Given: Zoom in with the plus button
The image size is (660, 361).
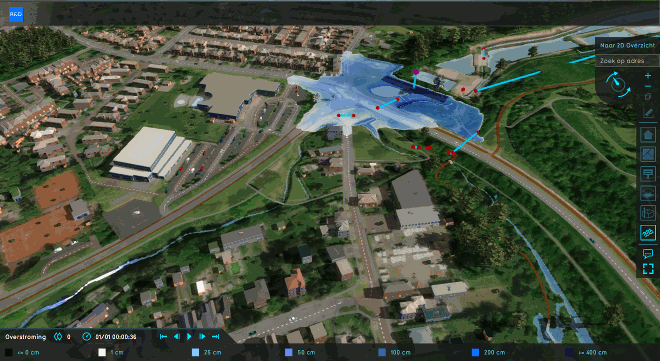Looking at the screenshot, I should tap(648, 76).
